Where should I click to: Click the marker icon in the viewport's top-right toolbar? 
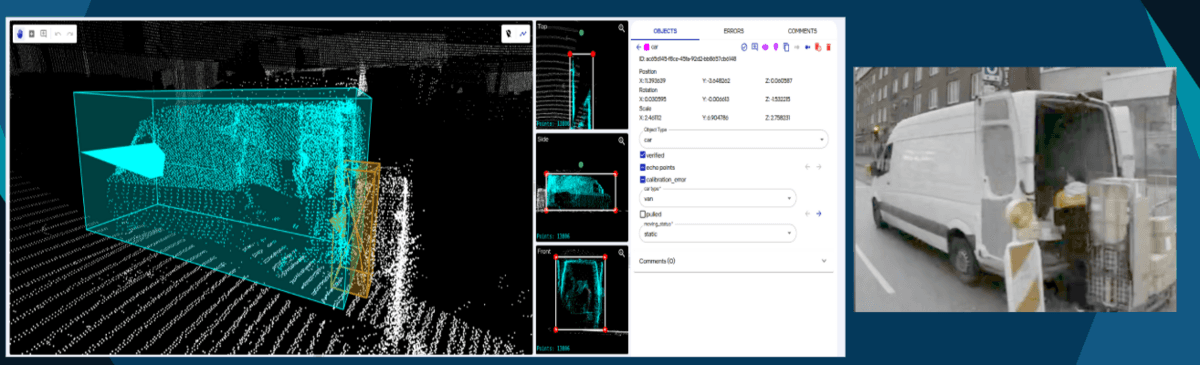coord(508,33)
